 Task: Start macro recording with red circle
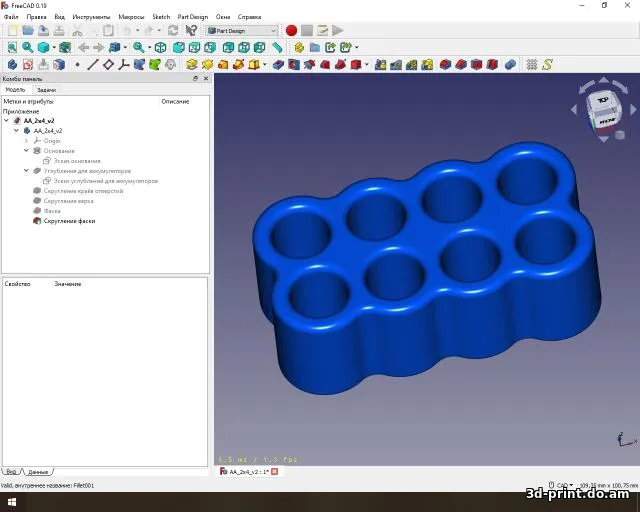click(x=291, y=31)
